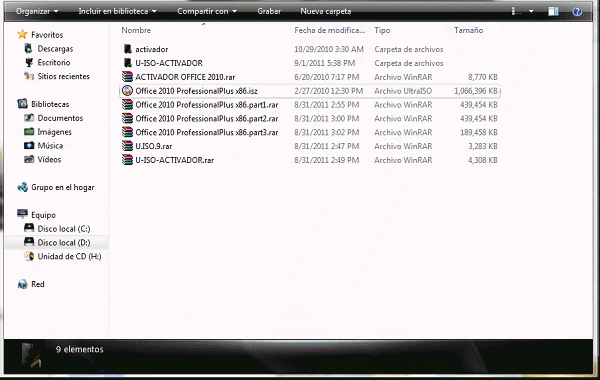Select file name Office 2010 ProfessionalPlus x86.isz
600x380 pixels.
tap(196, 91)
